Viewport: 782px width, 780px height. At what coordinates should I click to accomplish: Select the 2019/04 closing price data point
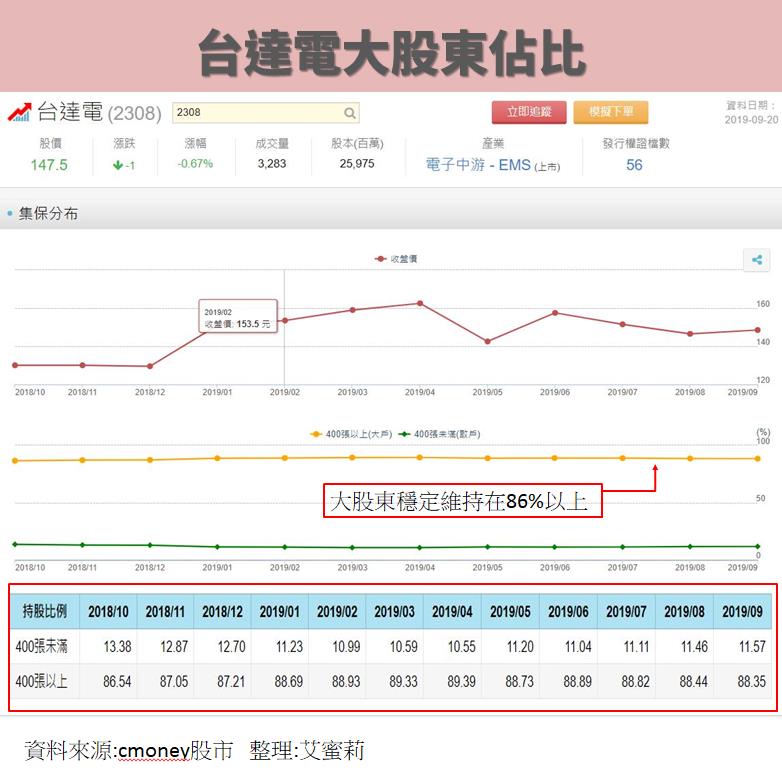click(420, 303)
